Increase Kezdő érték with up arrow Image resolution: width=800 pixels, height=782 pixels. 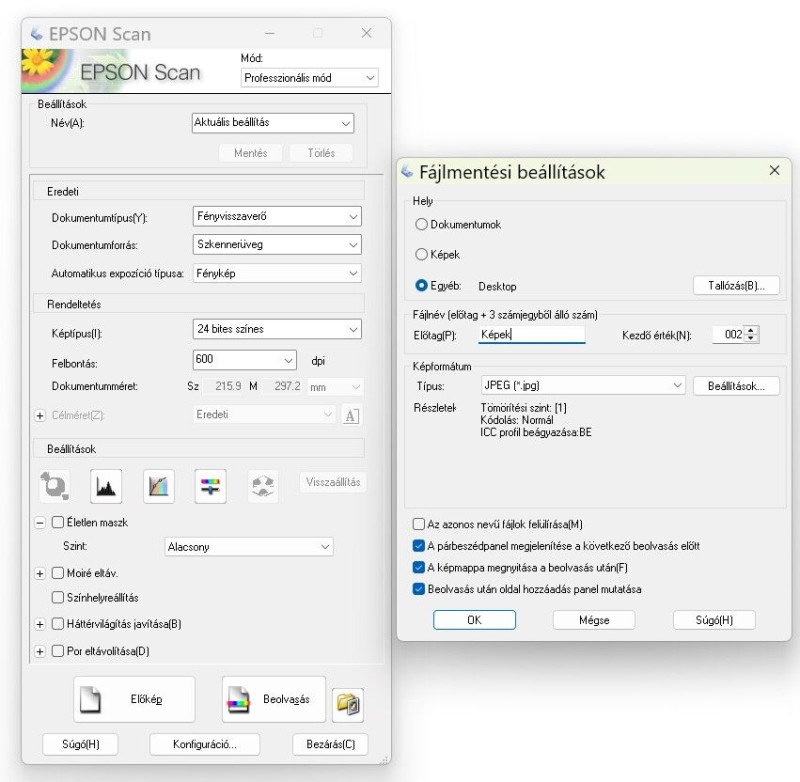coord(751,330)
